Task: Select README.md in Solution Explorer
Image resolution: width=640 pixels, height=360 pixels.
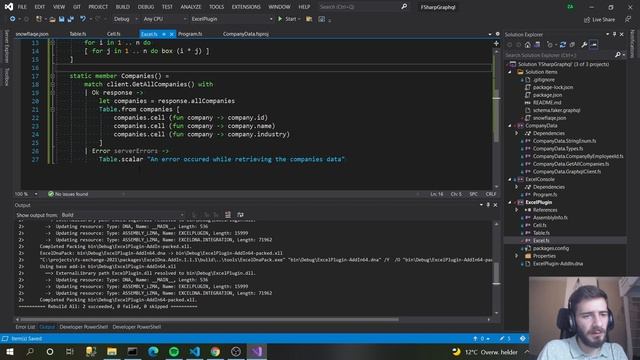Action: coord(547,102)
